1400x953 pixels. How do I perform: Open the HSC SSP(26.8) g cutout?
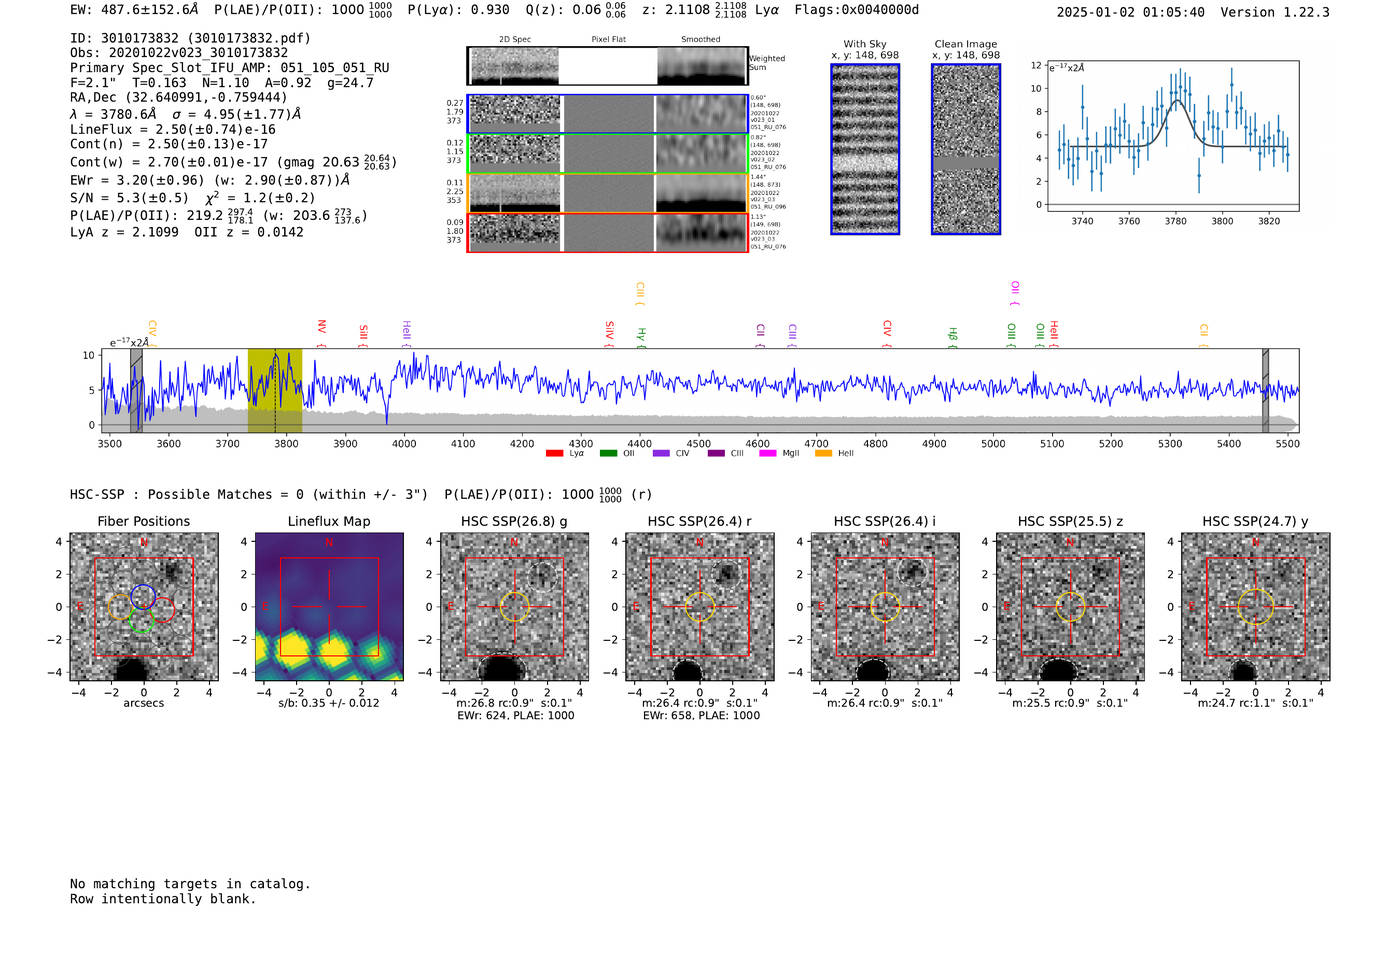pos(515,607)
